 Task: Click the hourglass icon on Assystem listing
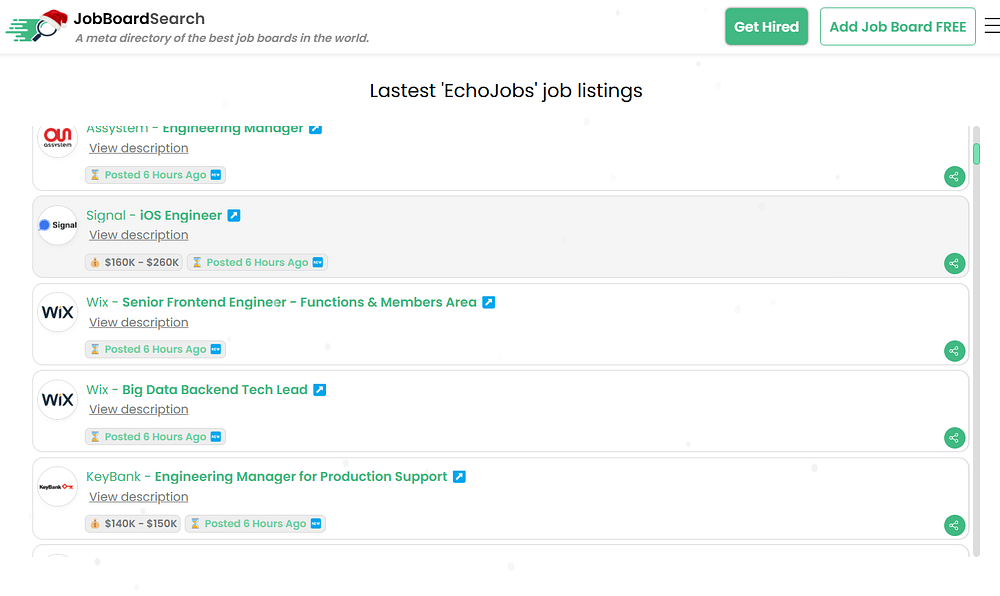click(x=95, y=175)
